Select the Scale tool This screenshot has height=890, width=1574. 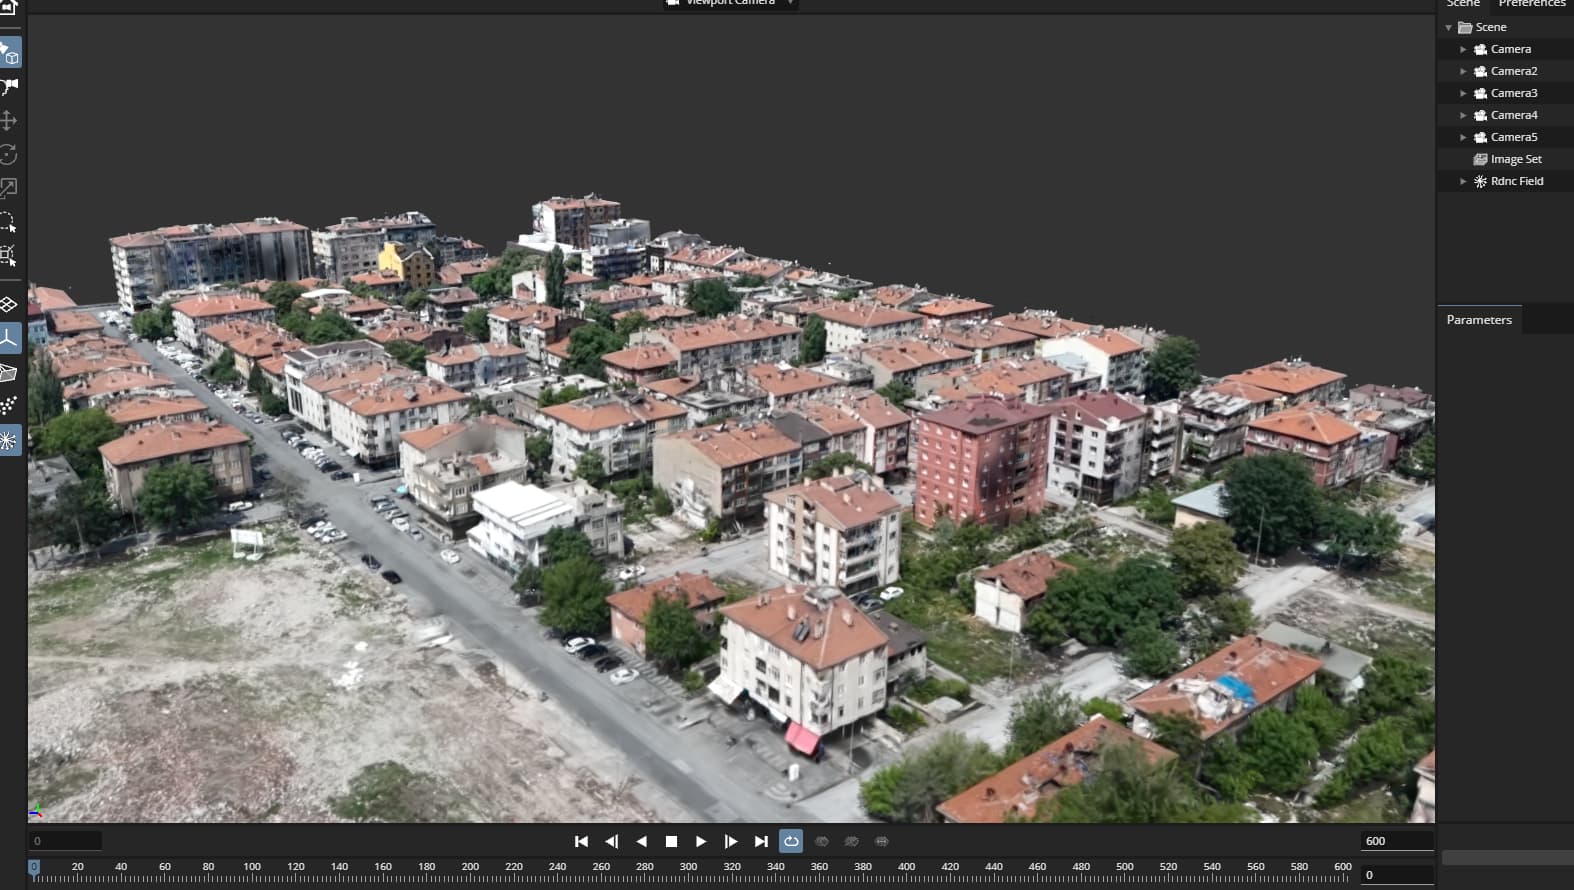pos(9,188)
